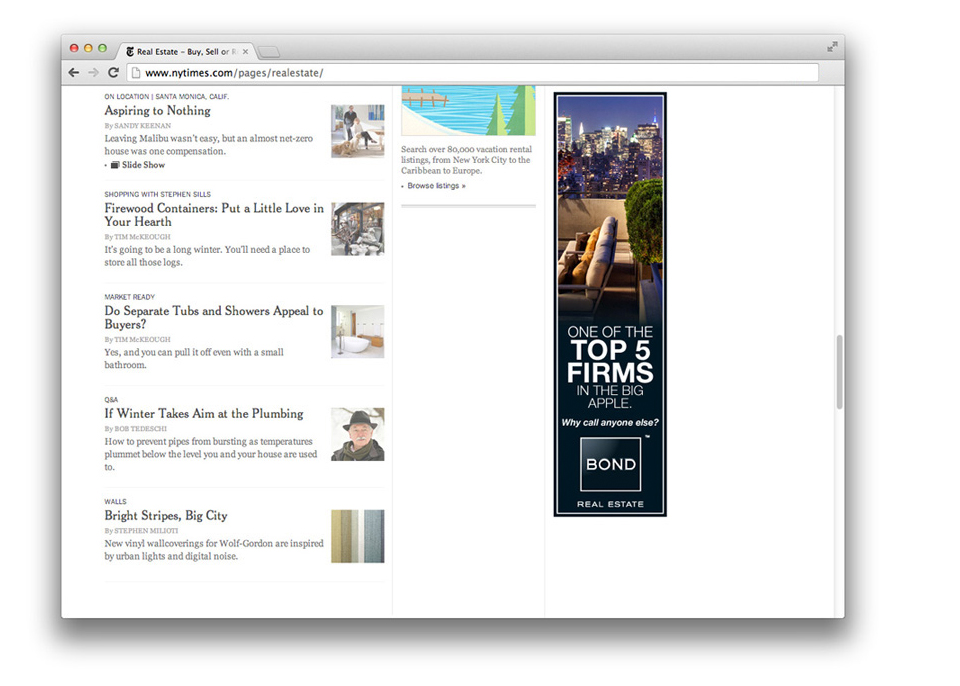This screenshot has height=686, width=960.
Task: Click the BOB TEDESCHI byline
Action: pos(141,429)
